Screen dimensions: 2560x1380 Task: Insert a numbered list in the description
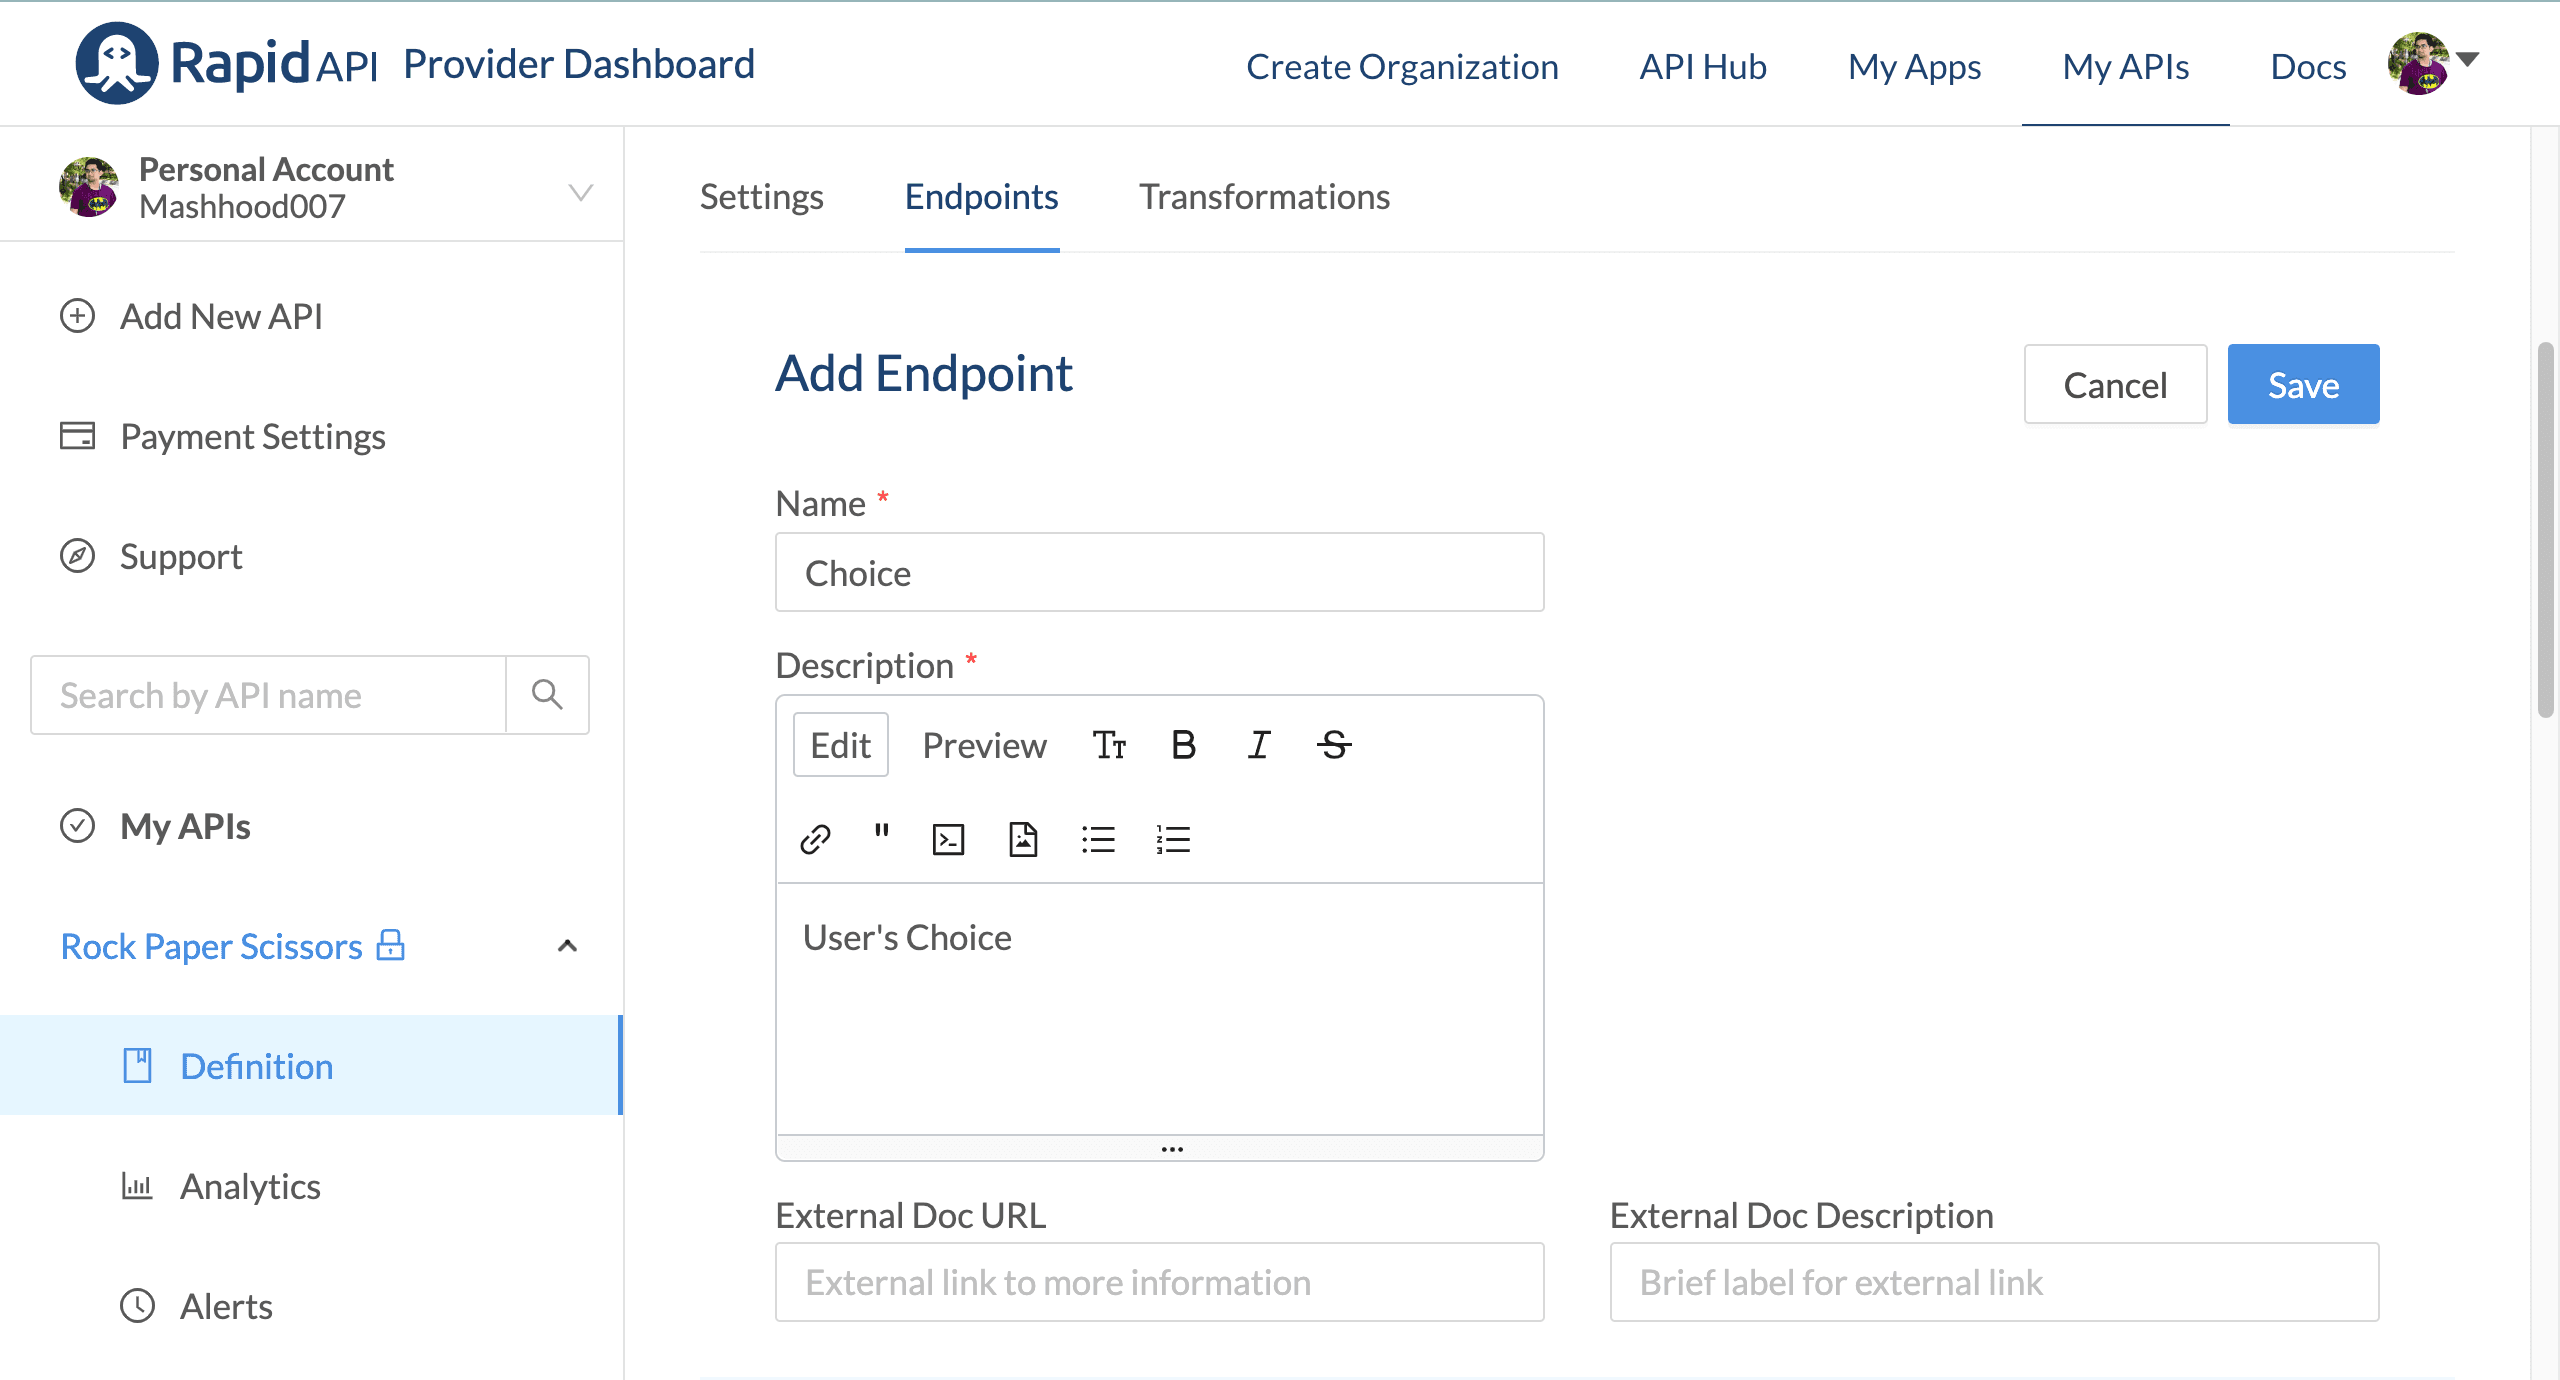pos(1173,839)
